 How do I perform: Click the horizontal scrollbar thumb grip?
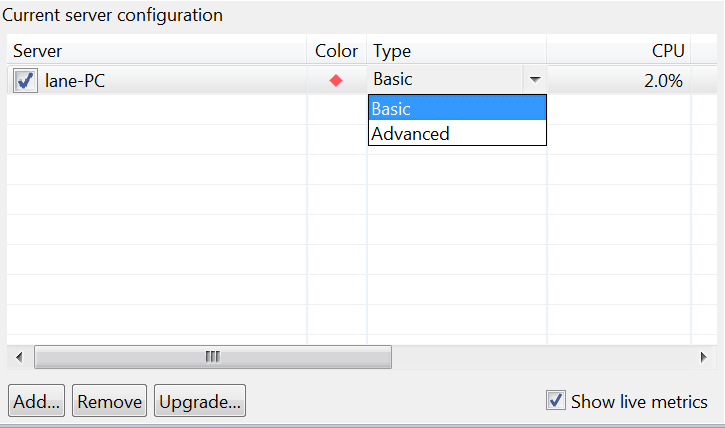[x=213, y=357]
